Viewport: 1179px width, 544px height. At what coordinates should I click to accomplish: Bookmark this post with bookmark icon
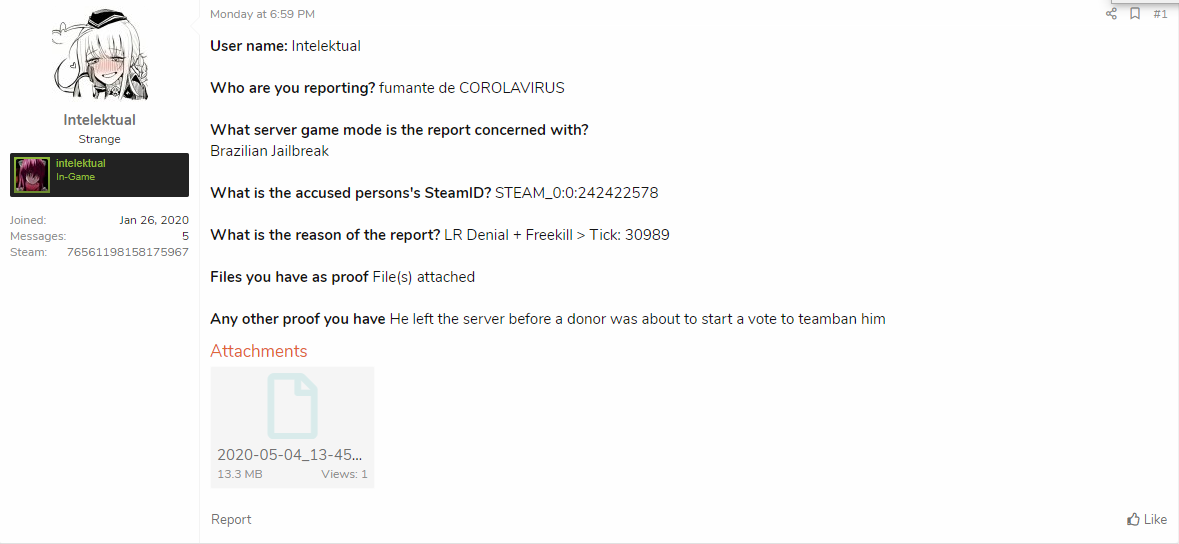(x=1135, y=14)
